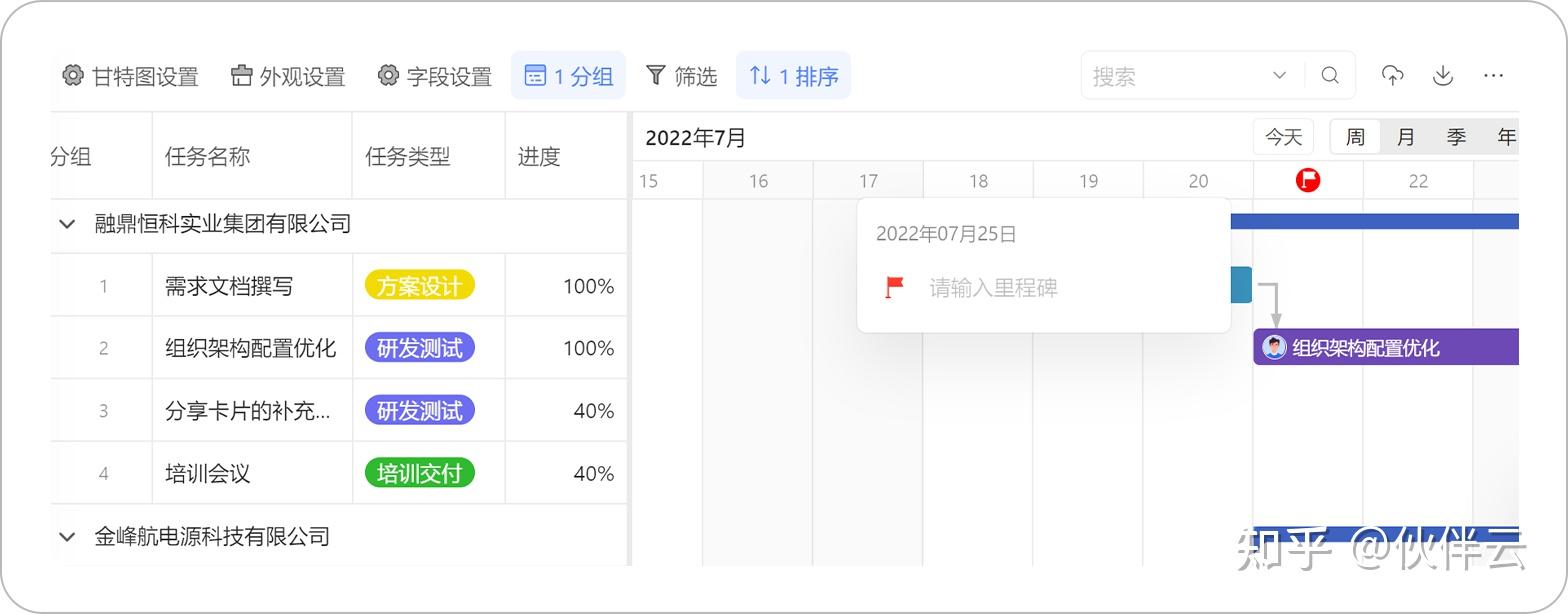Image resolution: width=1568 pixels, height=614 pixels.
Task: Click the 今天 (today) button
Action: [1283, 137]
